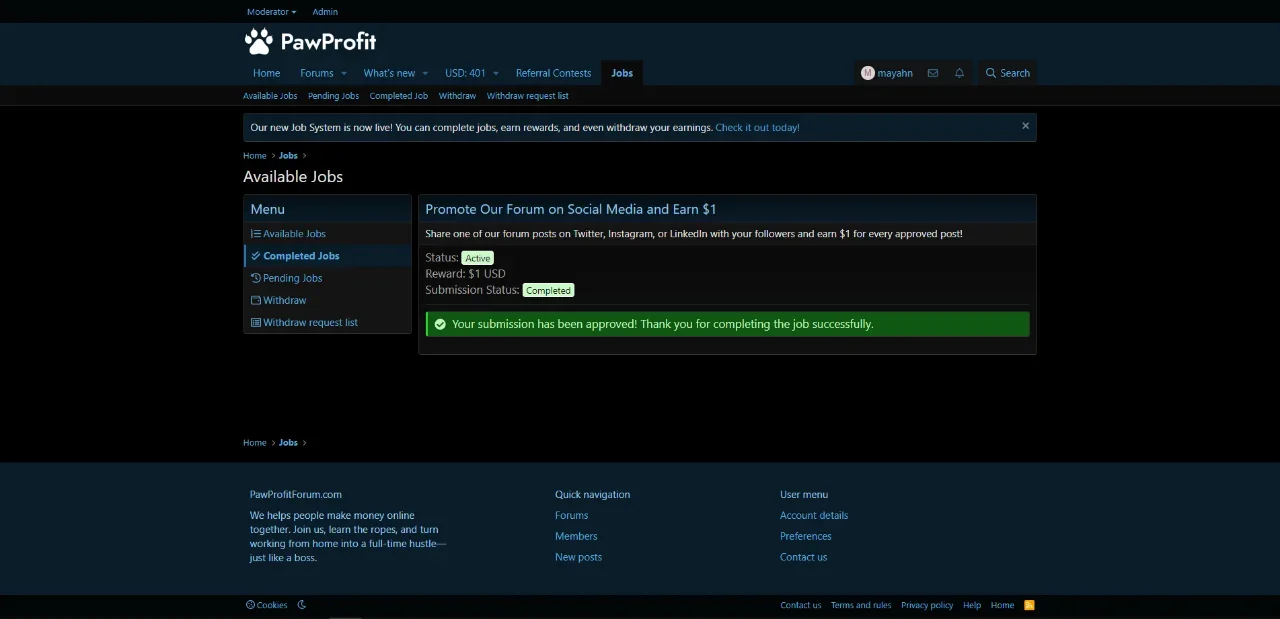This screenshot has width=1280, height=619.
Task: Expand the USD: 401 dropdown arrow
Action: tap(495, 73)
